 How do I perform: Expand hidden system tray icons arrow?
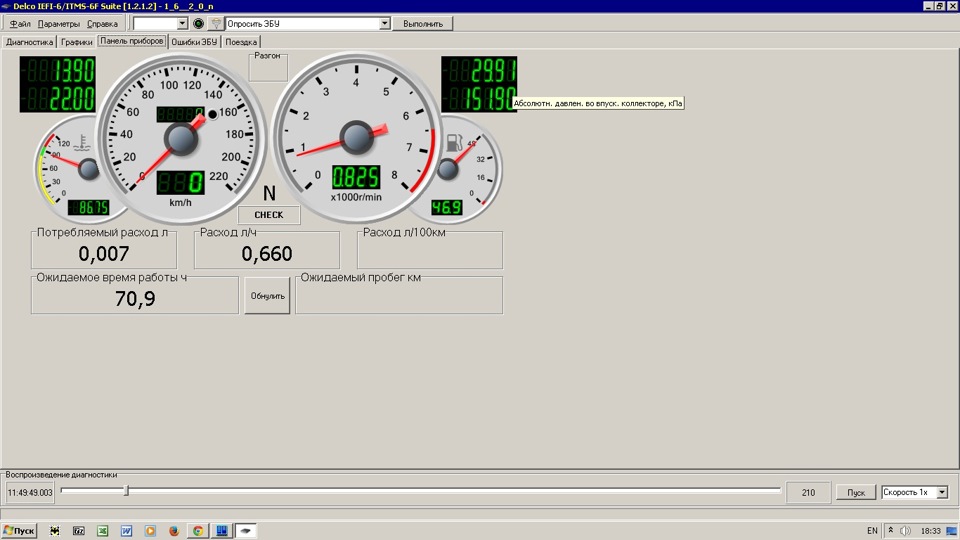[x=891, y=531]
